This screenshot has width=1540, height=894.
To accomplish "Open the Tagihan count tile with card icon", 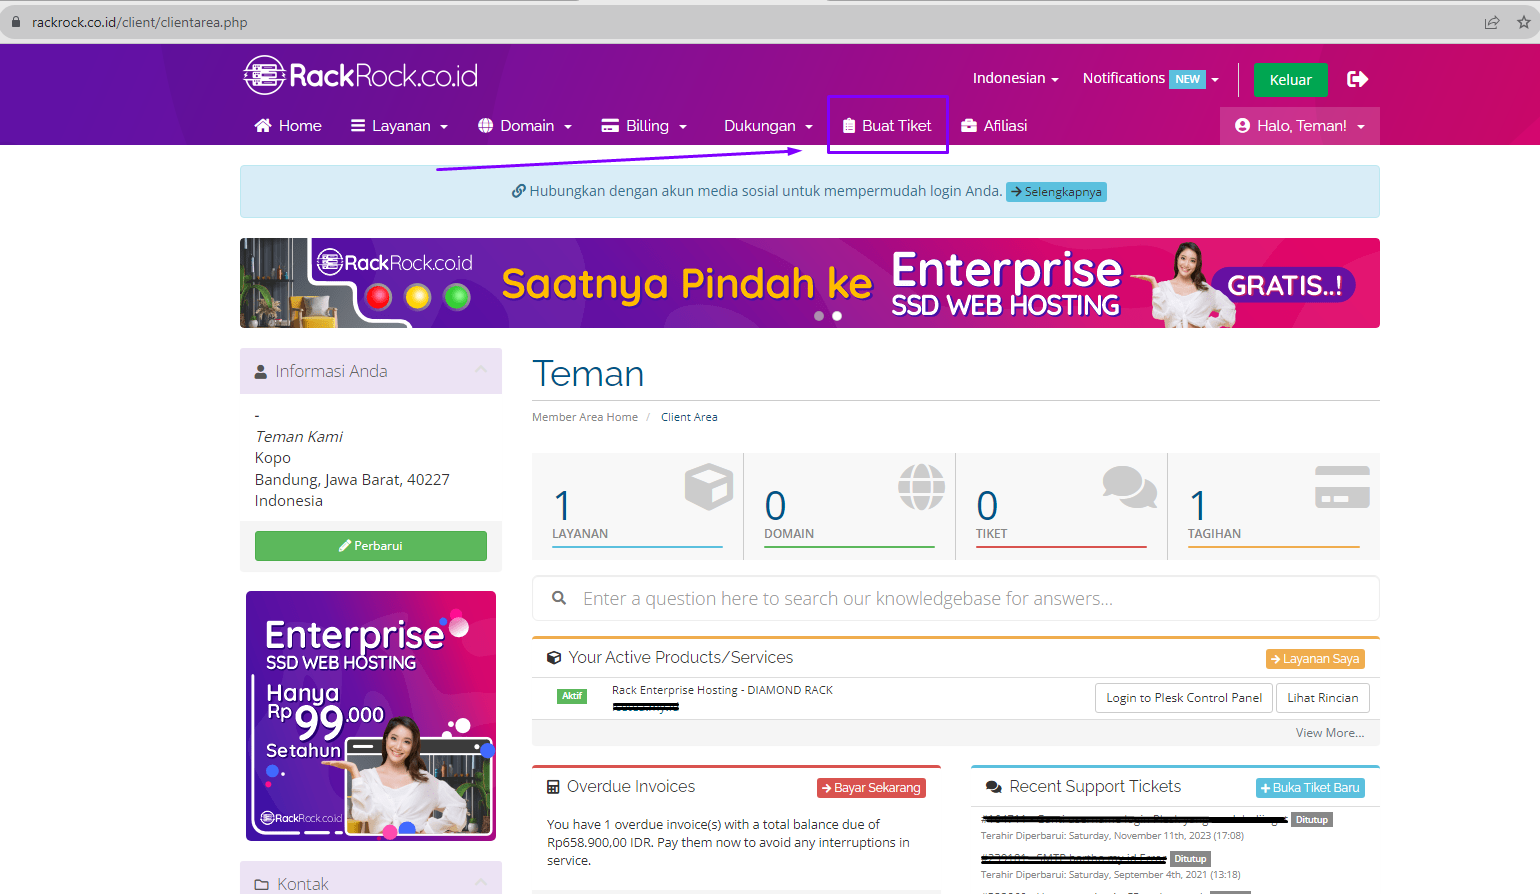I will (x=1273, y=505).
